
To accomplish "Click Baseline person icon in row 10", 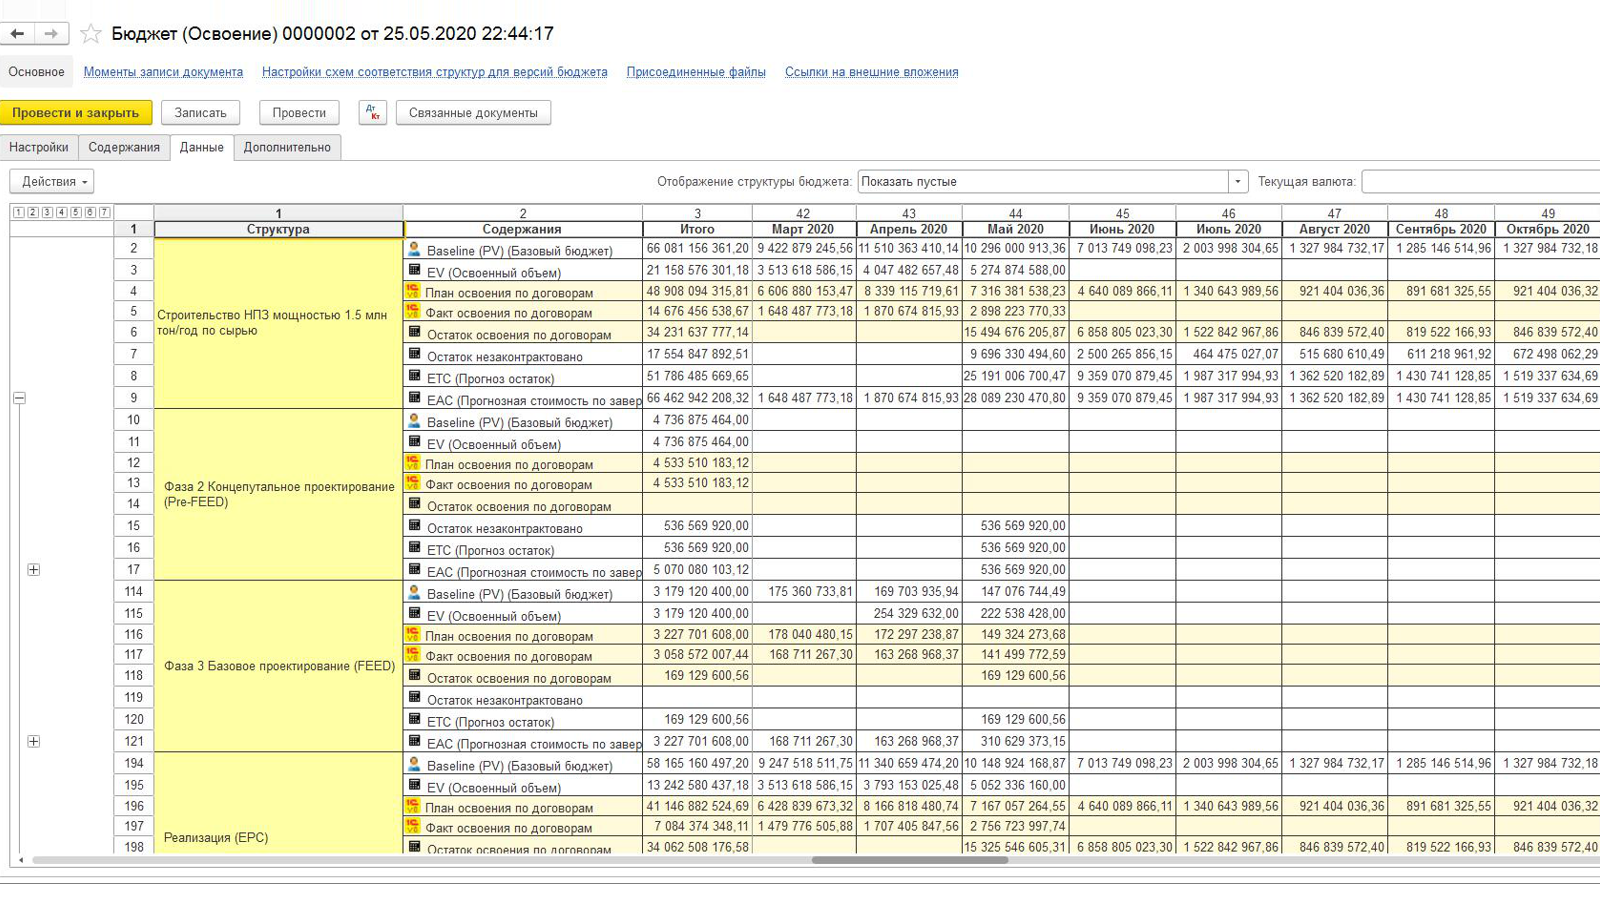I will (414, 421).
